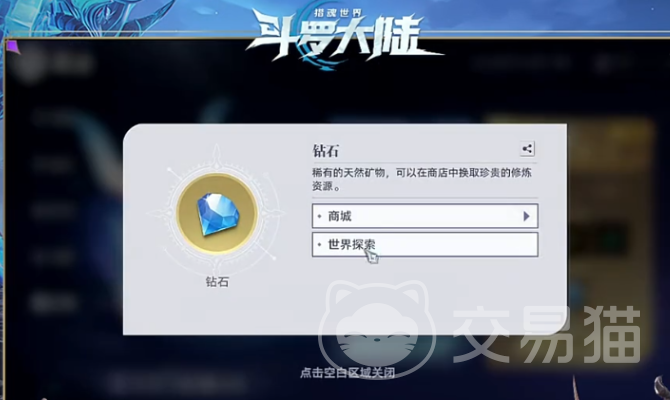Click the 点击空白区域关闭 hint text

(347, 373)
